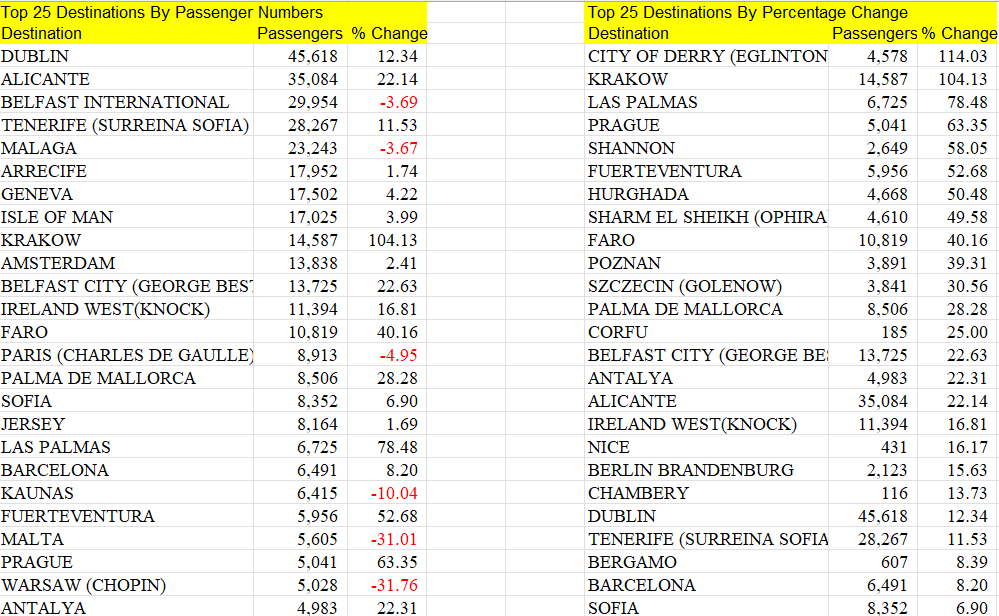Click the 17,952 passengers cell for Arrecife
The image size is (999, 616).
tap(313, 171)
